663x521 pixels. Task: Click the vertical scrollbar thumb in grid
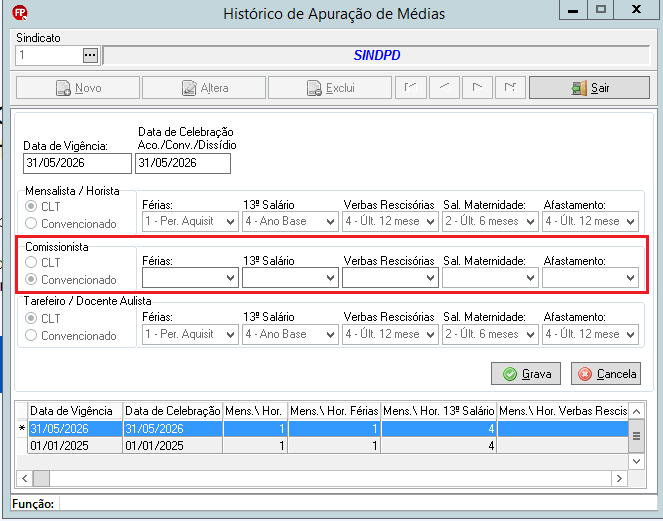(636, 436)
